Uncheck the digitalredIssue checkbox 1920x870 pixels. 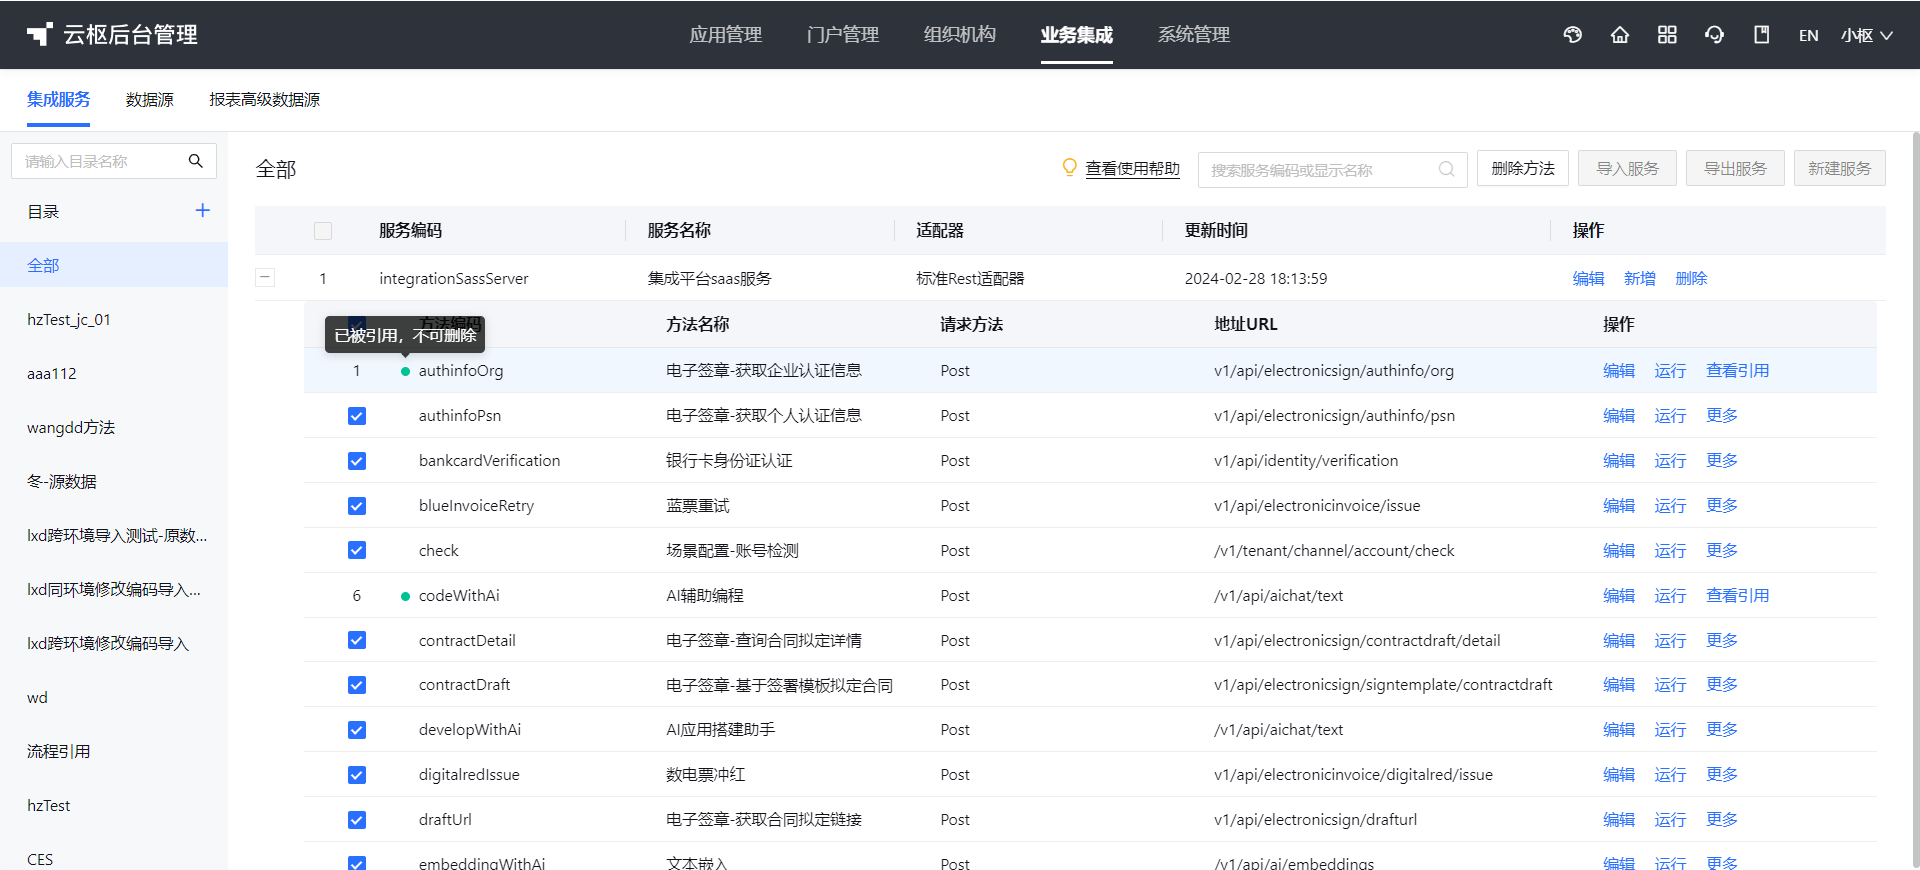(357, 775)
